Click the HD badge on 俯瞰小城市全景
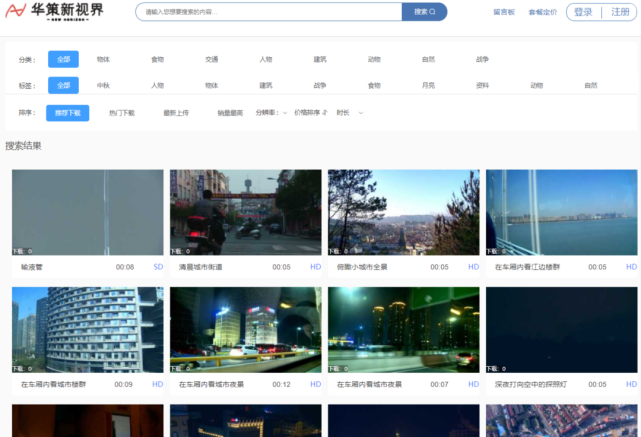This screenshot has height=437, width=641. (x=473, y=267)
